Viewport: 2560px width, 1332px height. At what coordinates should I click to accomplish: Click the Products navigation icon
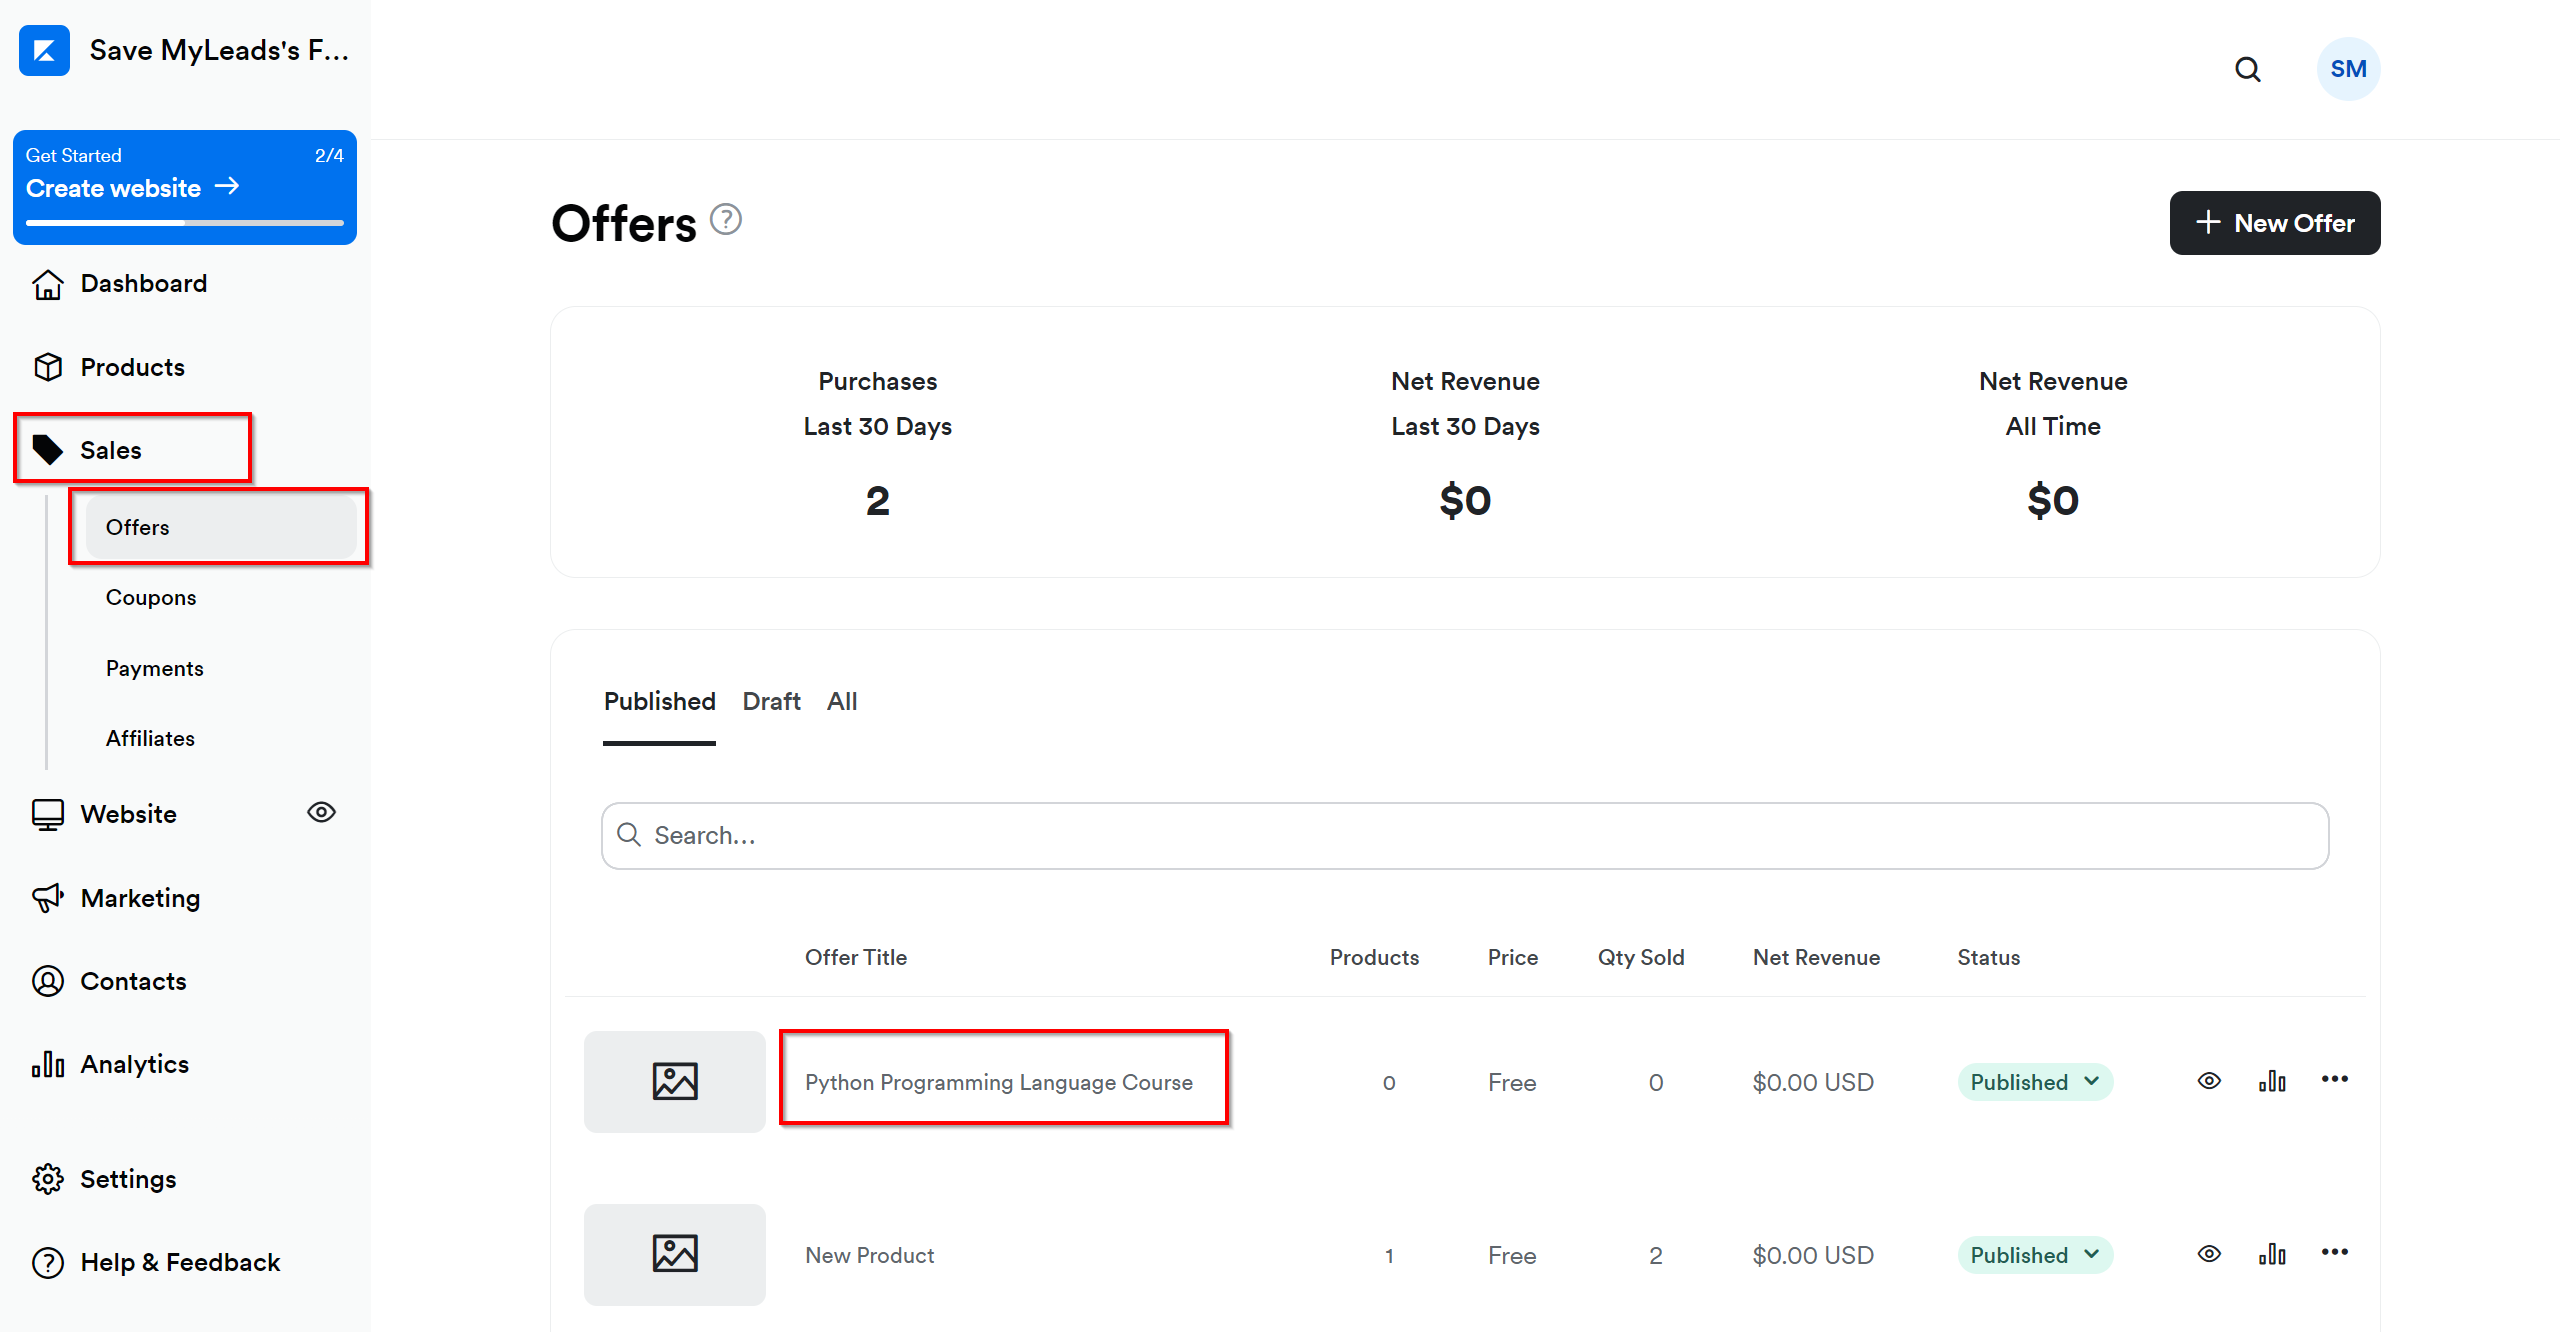pyautogui.click(x=46, y=366)
